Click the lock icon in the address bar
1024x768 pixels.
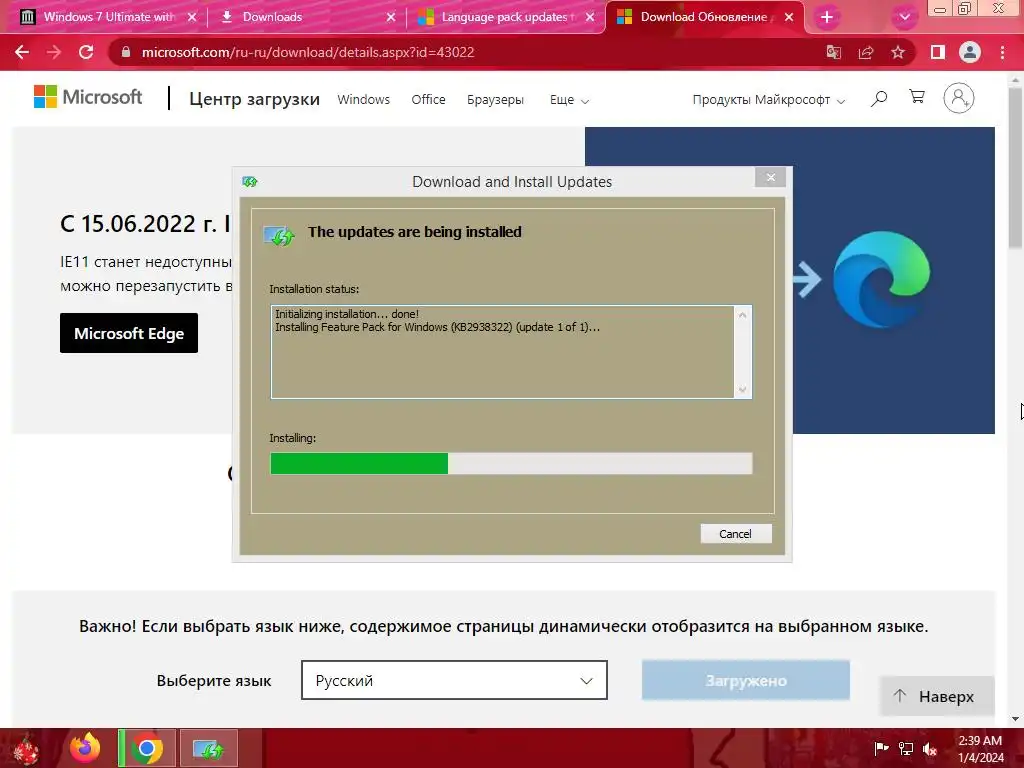[x=126, y=52]
